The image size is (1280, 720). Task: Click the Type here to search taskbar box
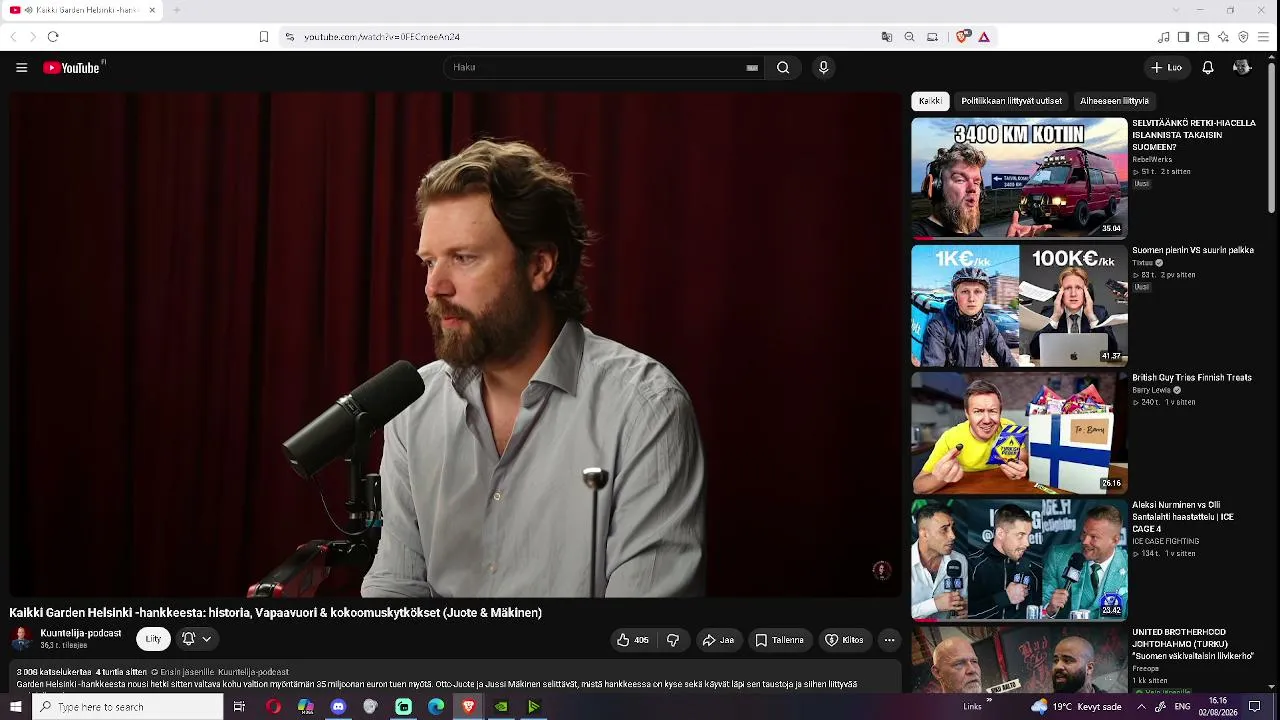click(127, 707)
